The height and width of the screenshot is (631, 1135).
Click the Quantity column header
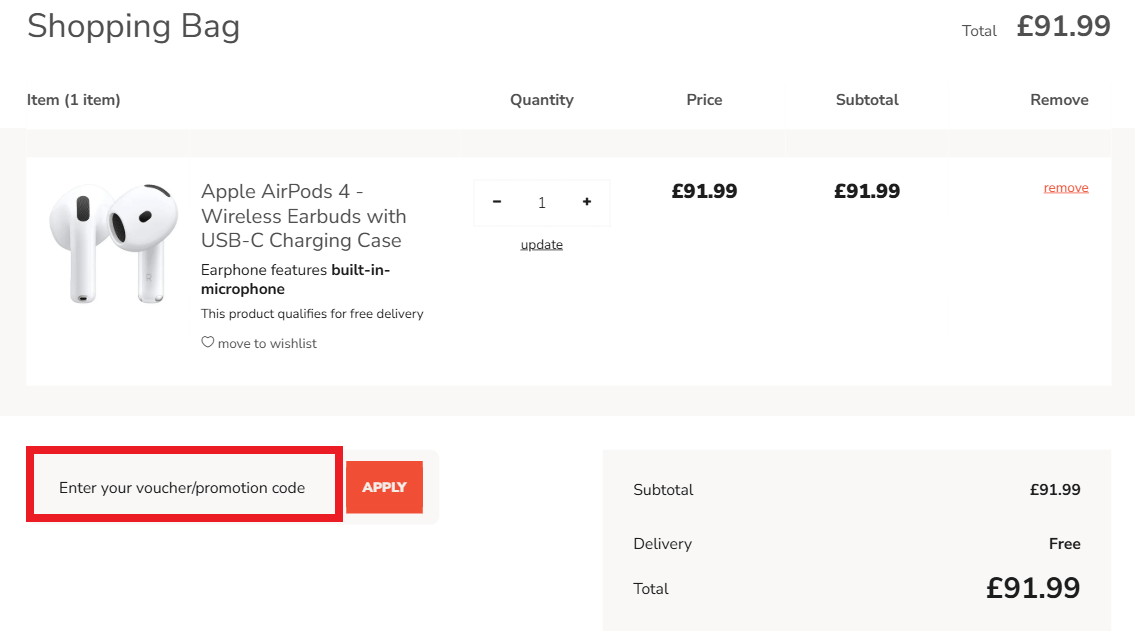(542, 100)
